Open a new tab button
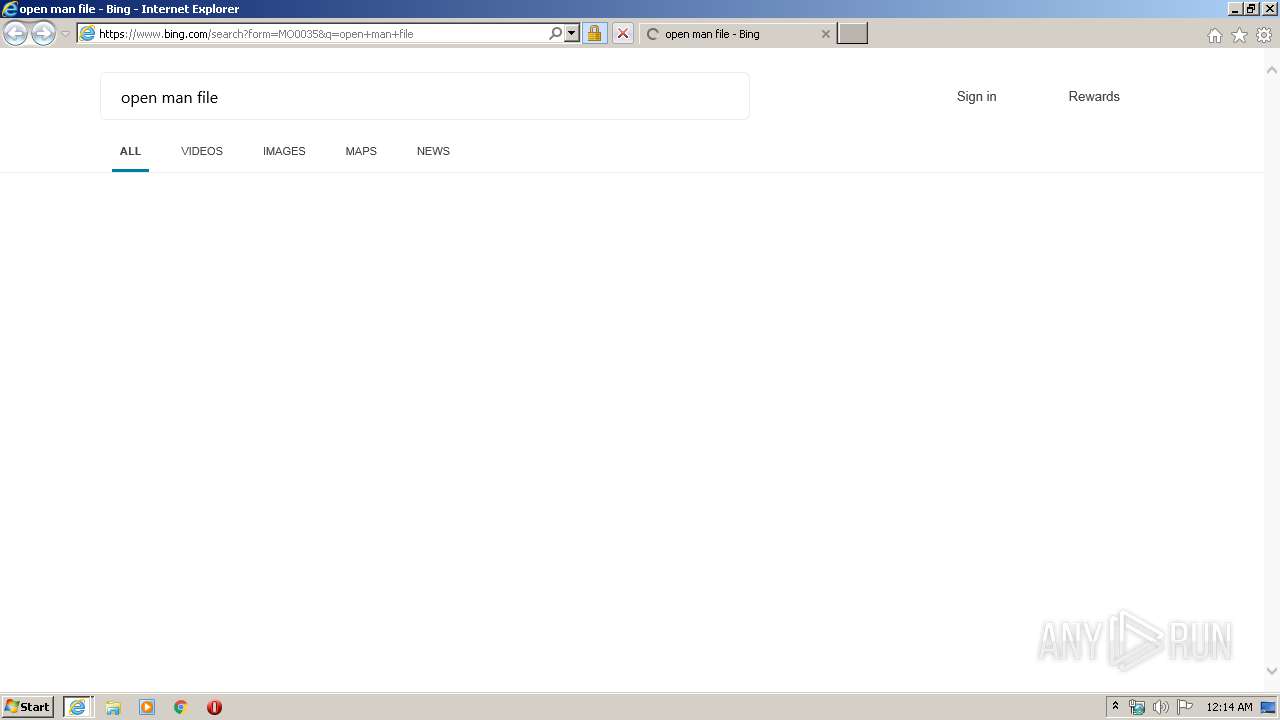 point(852,34)
